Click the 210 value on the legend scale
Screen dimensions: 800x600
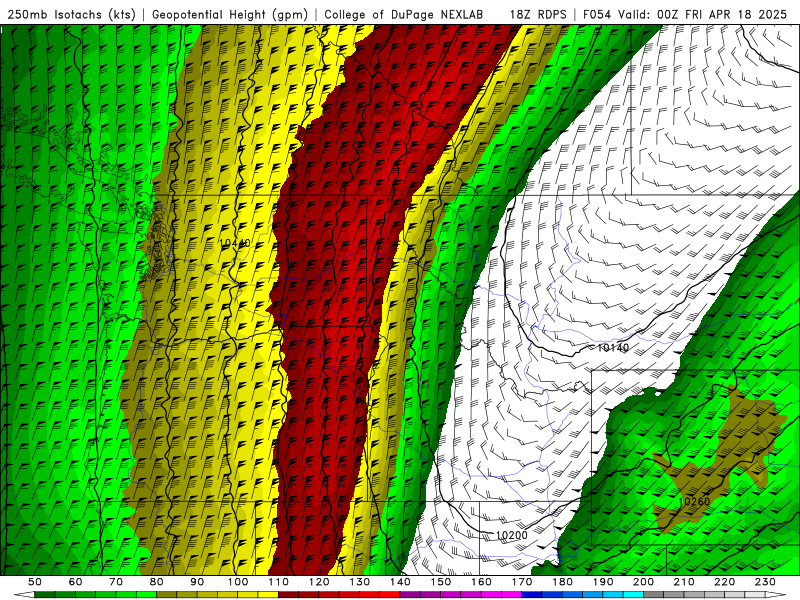(685, 582)
